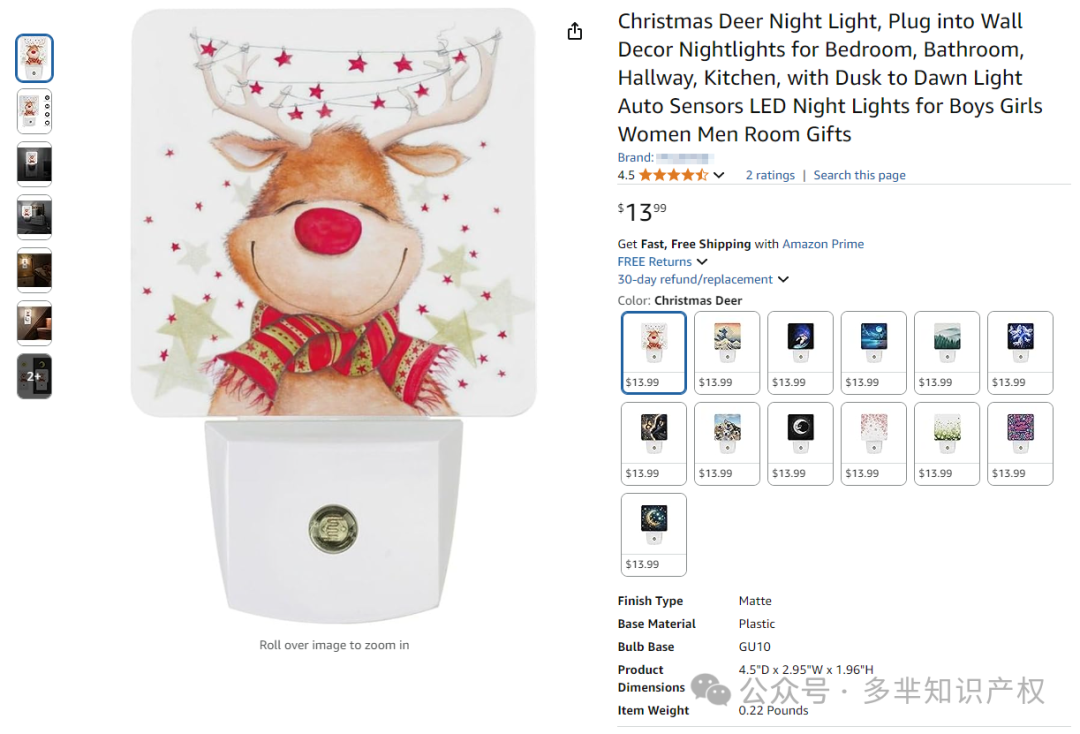Screen dimensions: 1080x734
Task: Expand the star rating breakdown chevron
Action: click(x=719, y=176)
